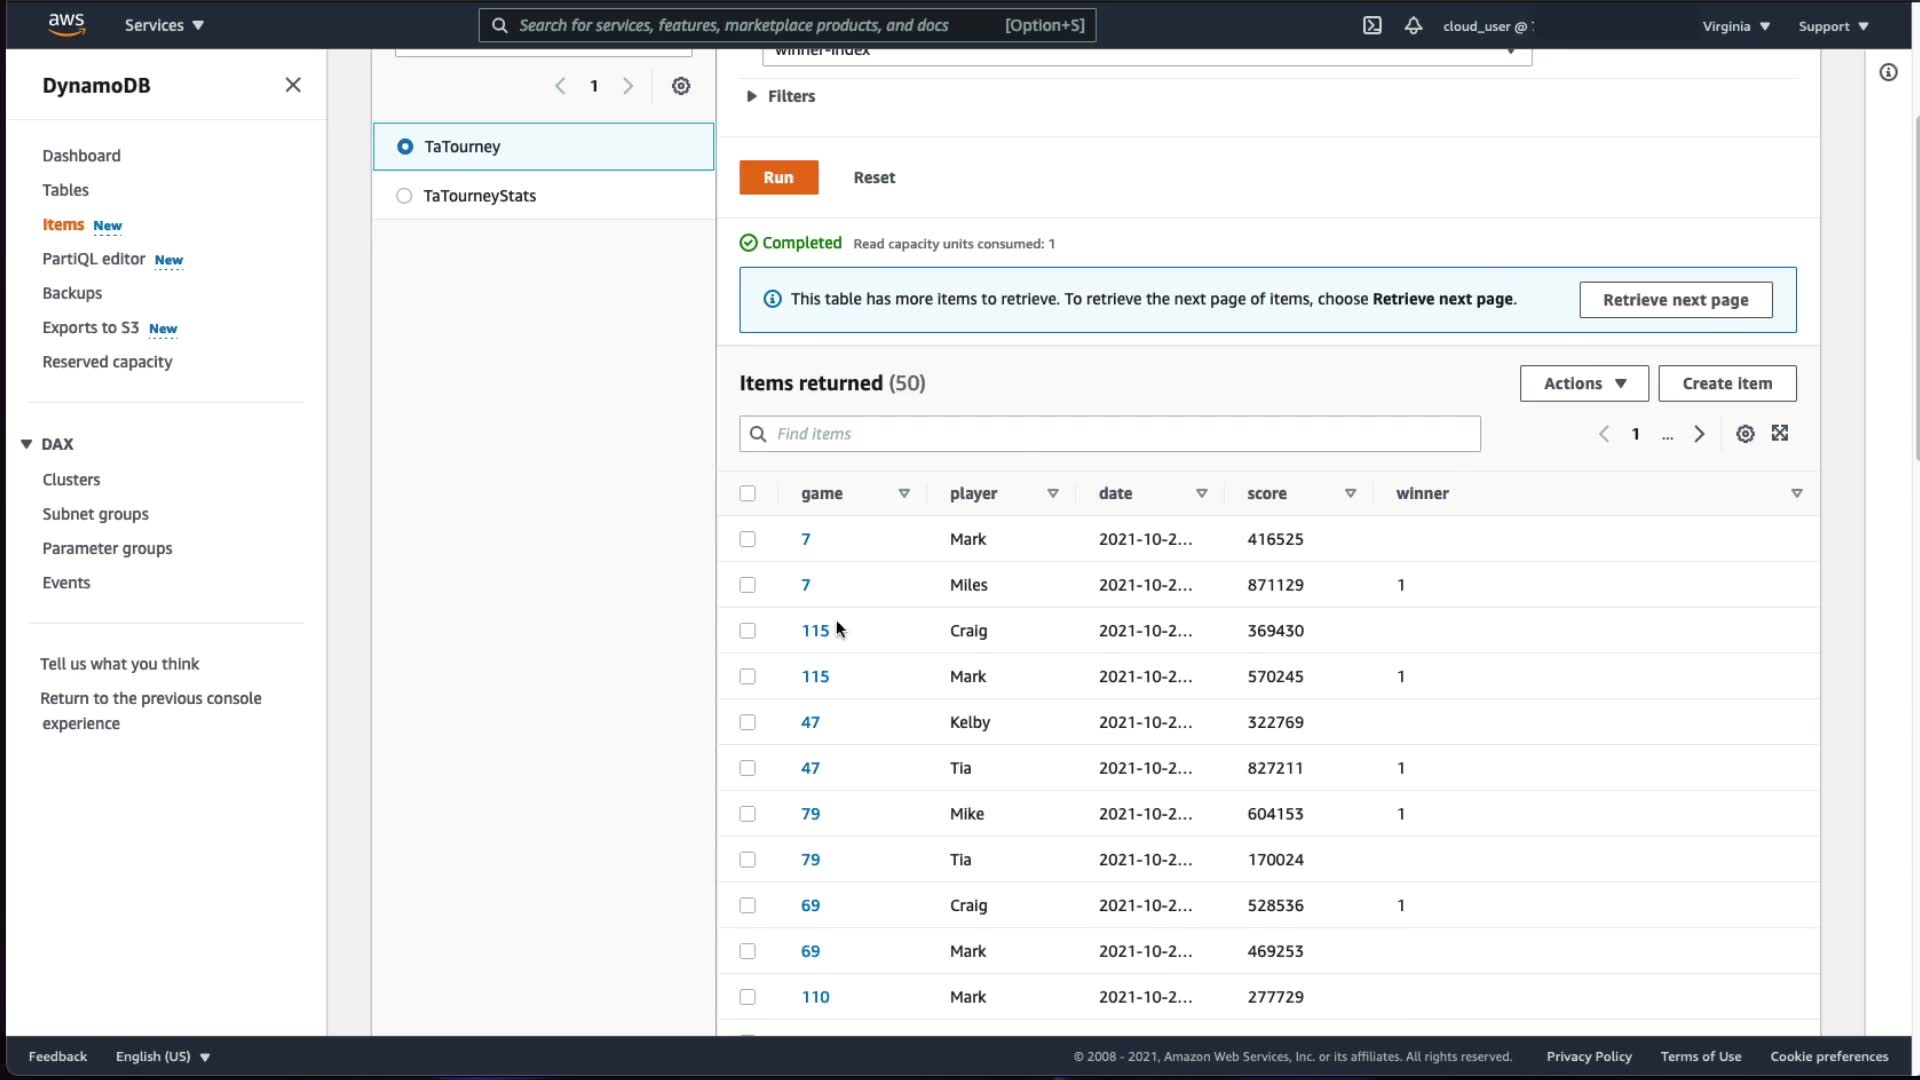Navigate to Backups in sidebar
Viewport: 1920px width, 1080px height.
click(72, 293)
